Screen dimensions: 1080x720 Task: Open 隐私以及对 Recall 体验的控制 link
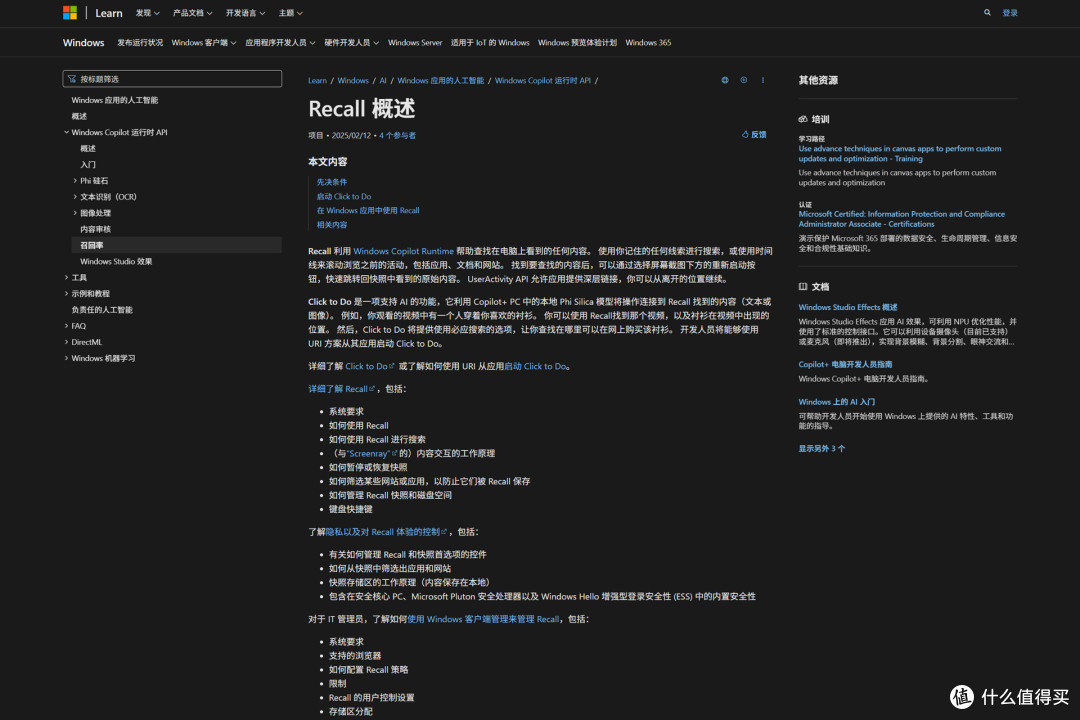point(386,532)
